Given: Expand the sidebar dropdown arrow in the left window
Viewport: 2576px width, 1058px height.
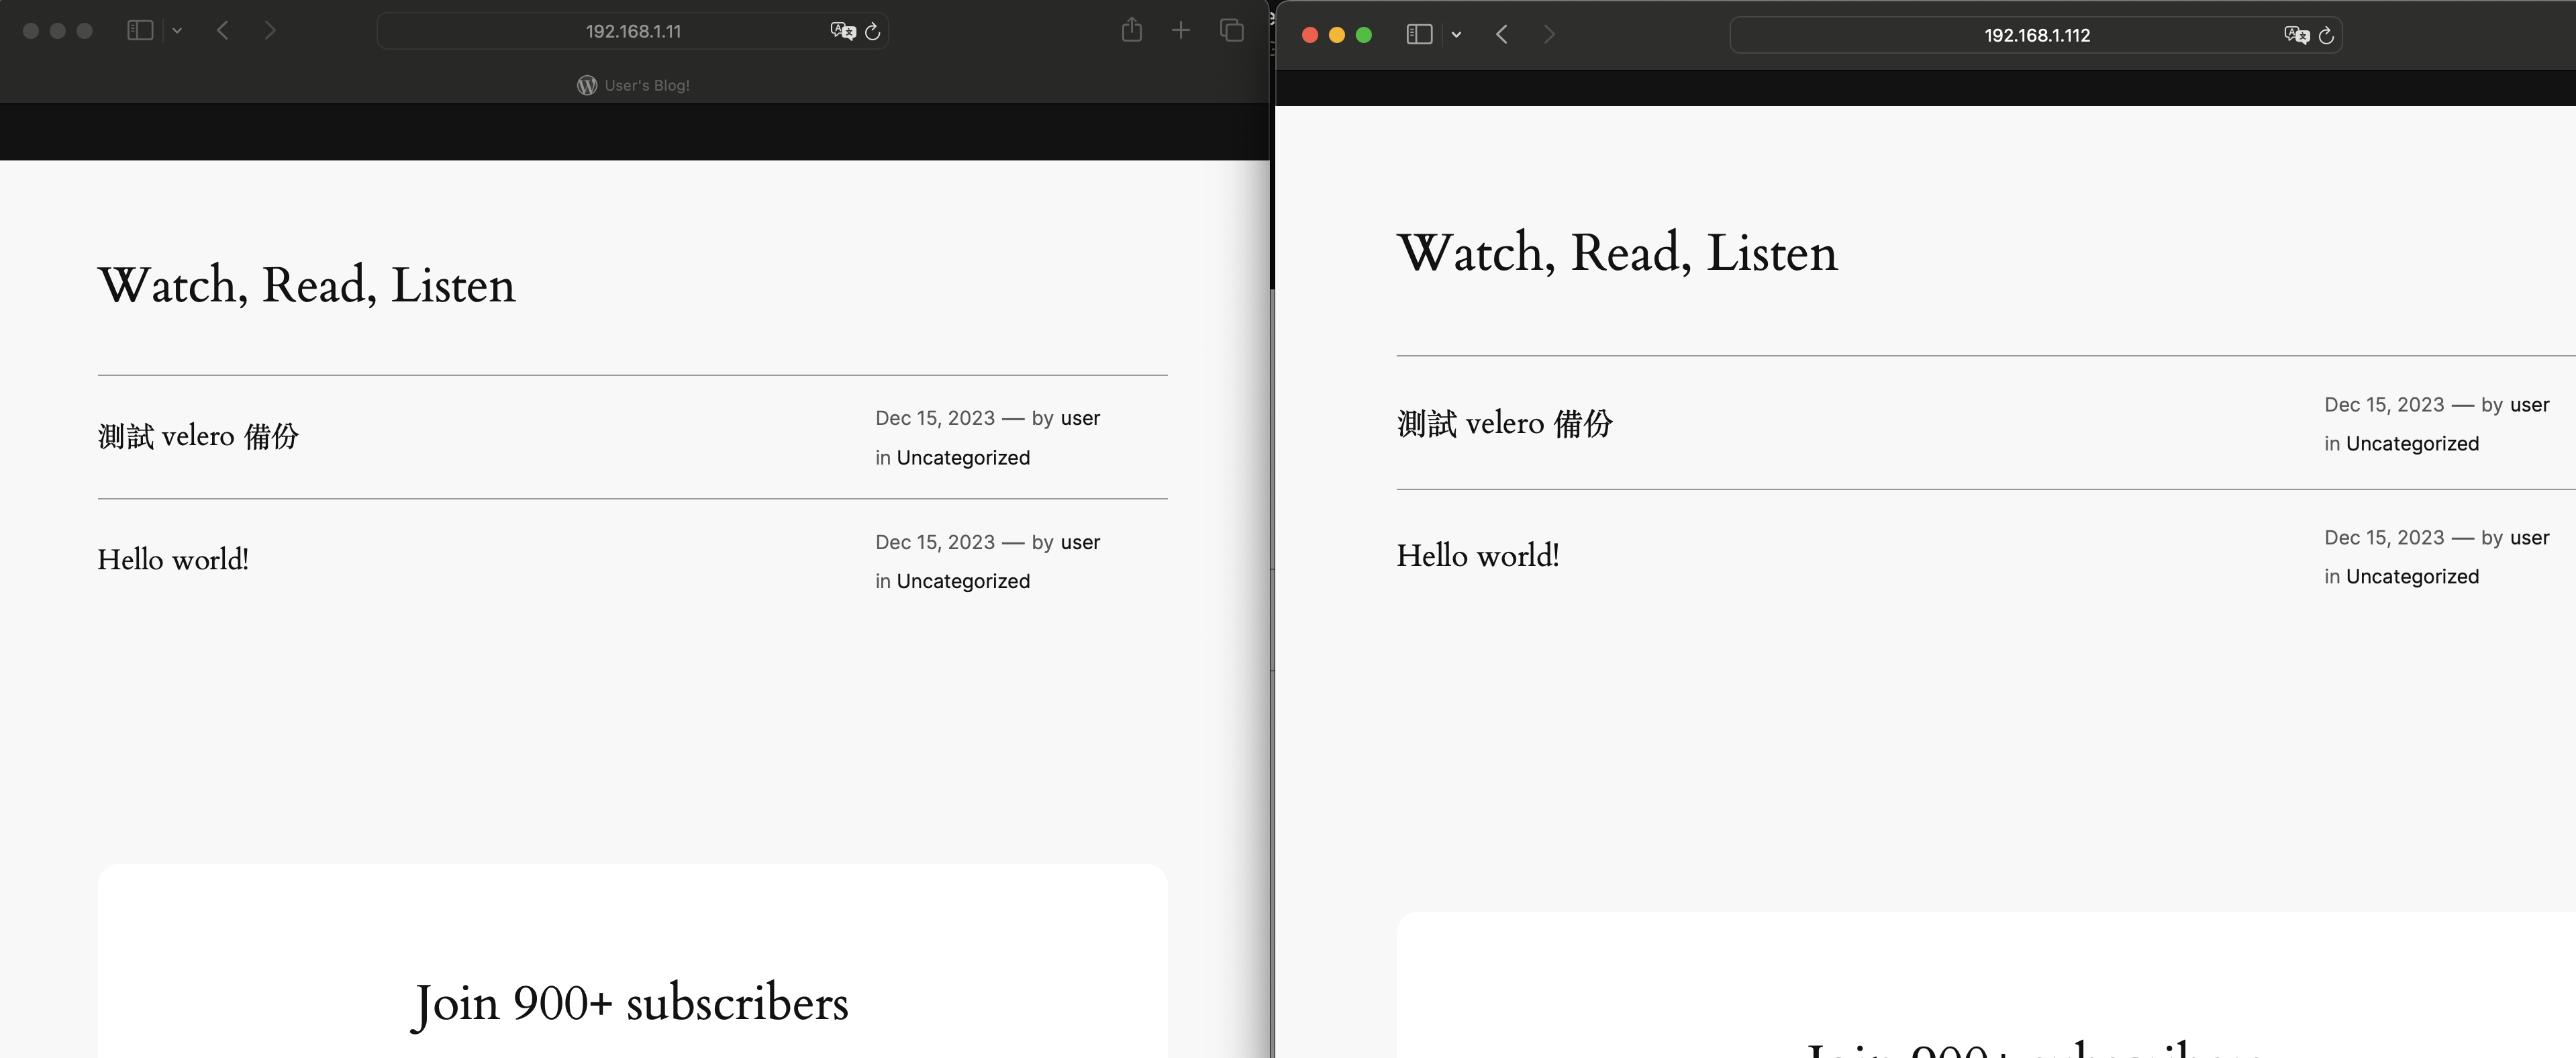Looking at the screenshot, I should (x=177, y=31).
